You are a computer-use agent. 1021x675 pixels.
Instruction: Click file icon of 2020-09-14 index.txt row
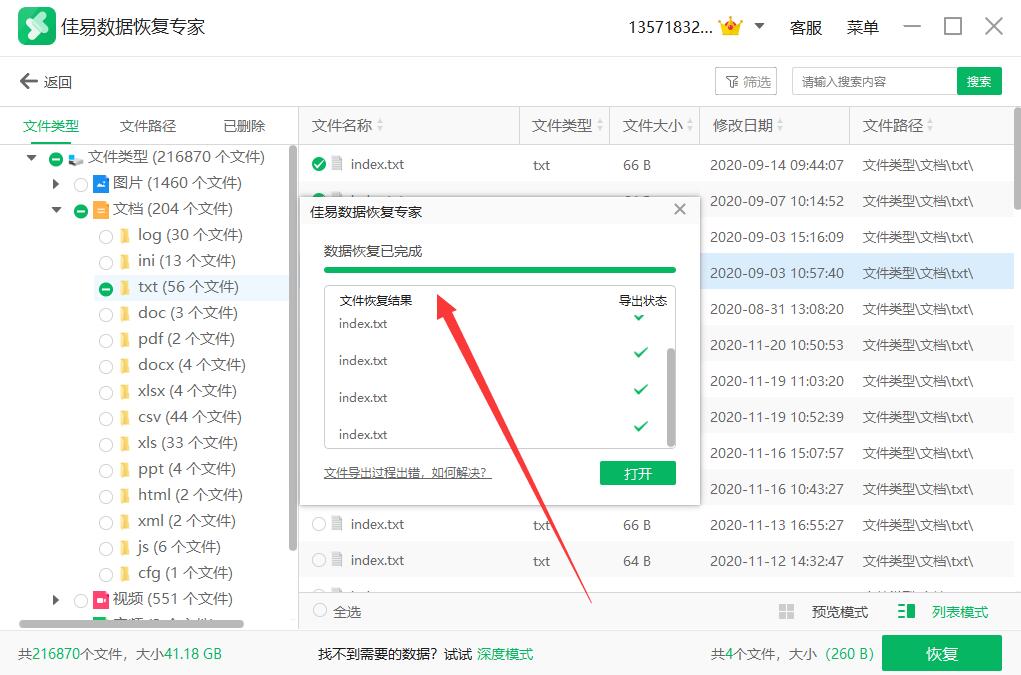click(337, 163)
